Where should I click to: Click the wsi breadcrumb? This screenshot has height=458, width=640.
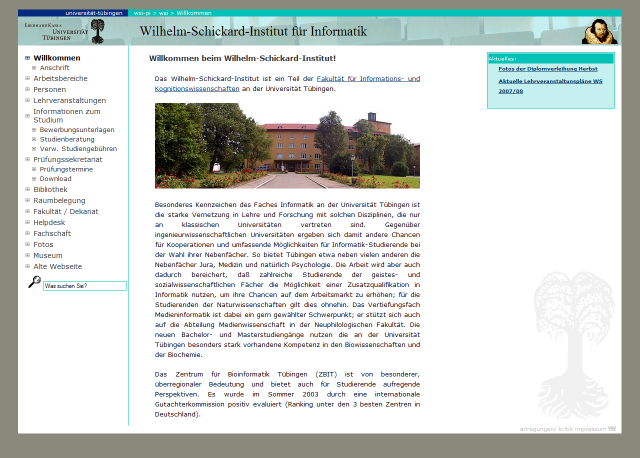(163, 13)
